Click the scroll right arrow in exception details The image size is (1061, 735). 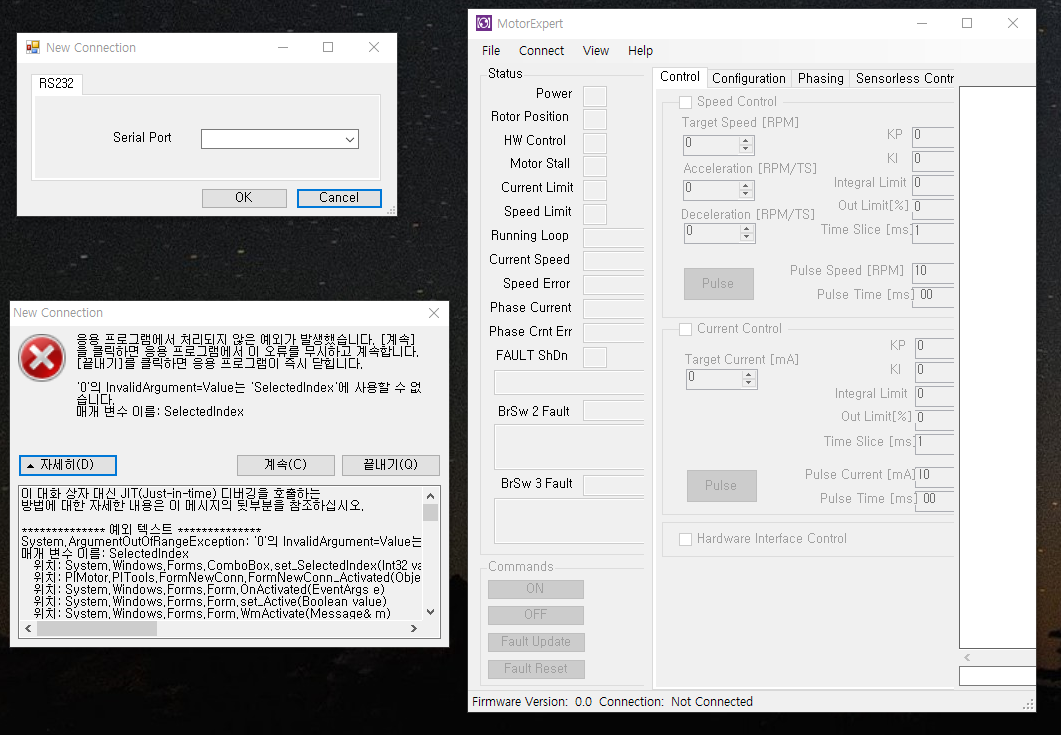414,629
